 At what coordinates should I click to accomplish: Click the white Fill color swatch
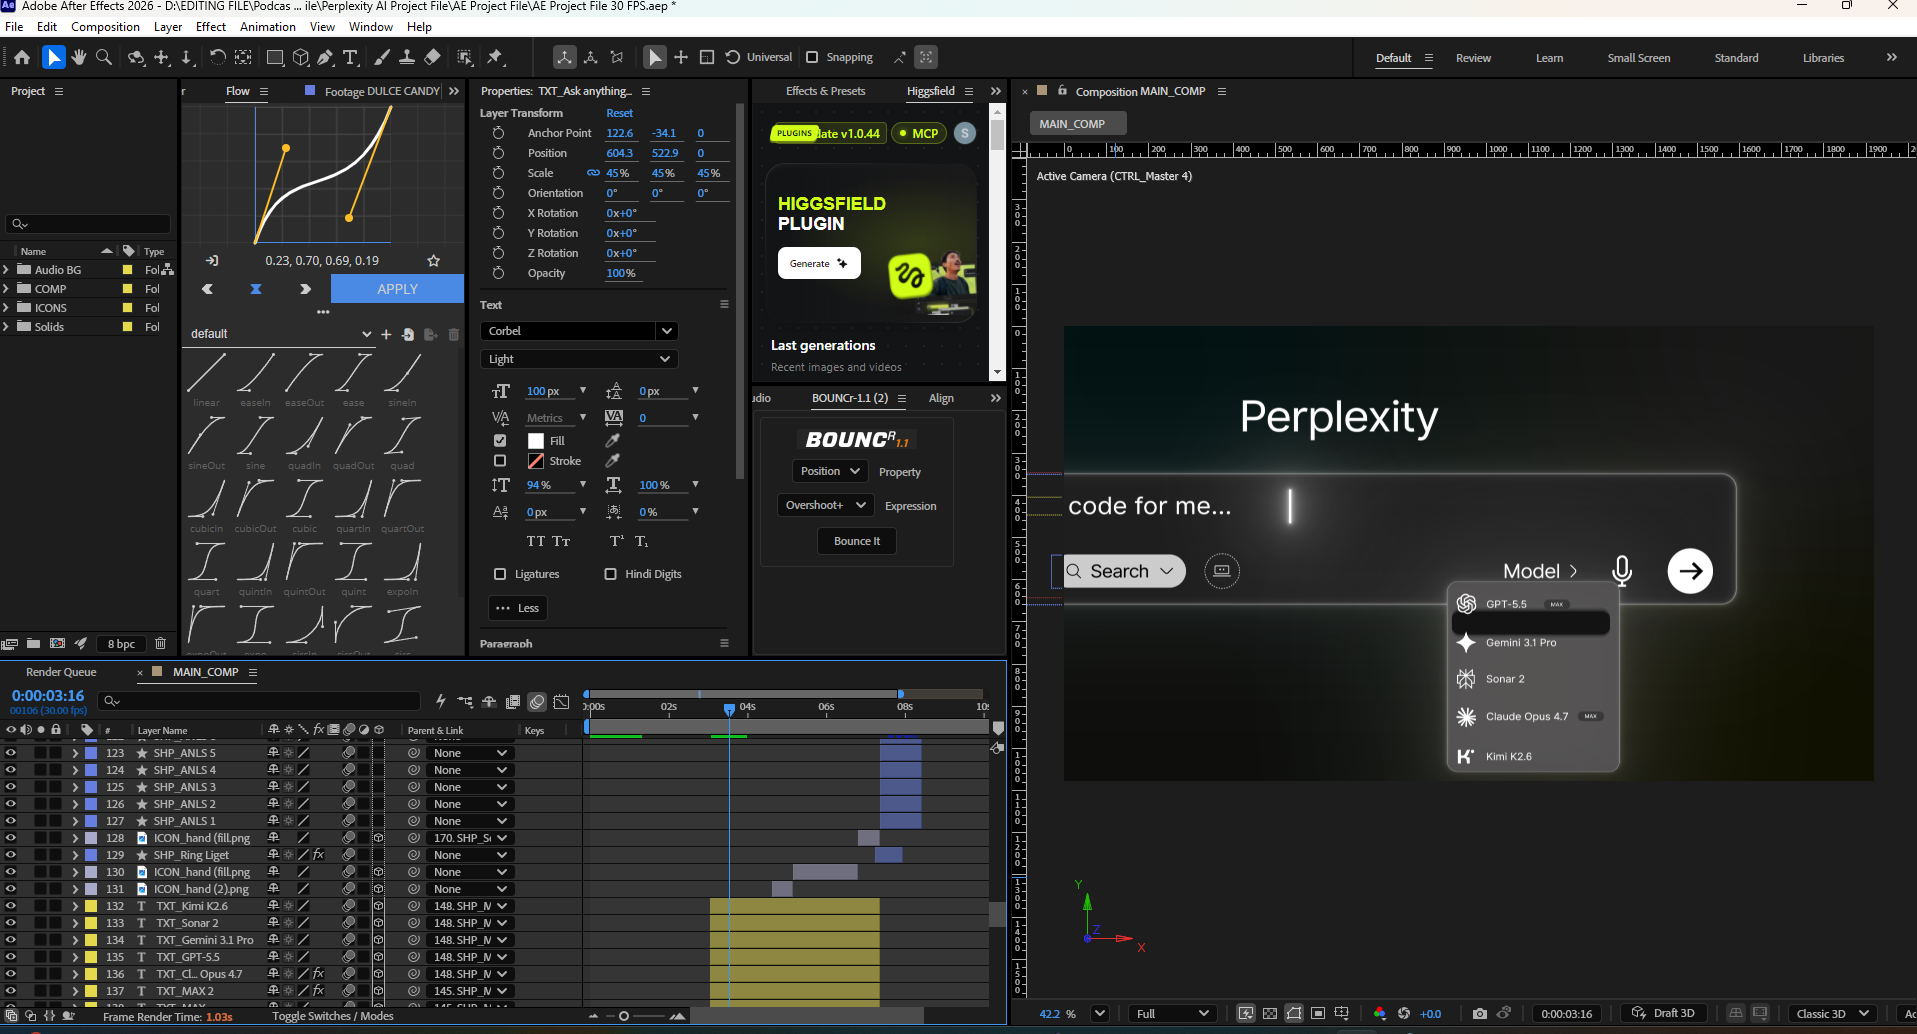(536, 440)
